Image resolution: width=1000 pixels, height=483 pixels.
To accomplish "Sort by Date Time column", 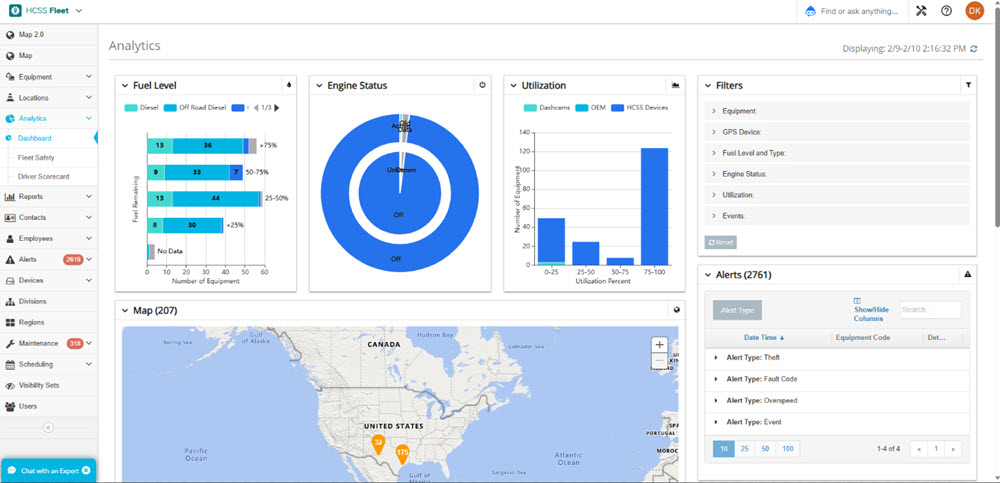I will tap(764, 338).
